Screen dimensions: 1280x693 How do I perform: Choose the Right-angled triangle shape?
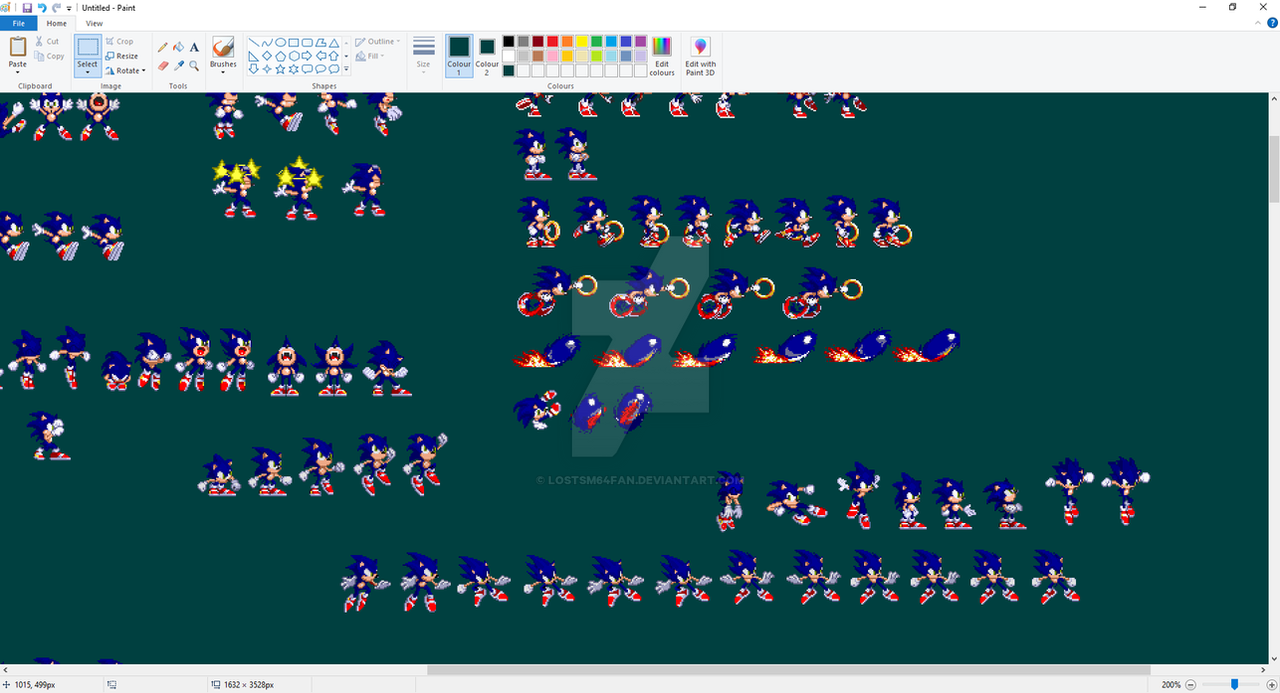(x=254, y=56)
